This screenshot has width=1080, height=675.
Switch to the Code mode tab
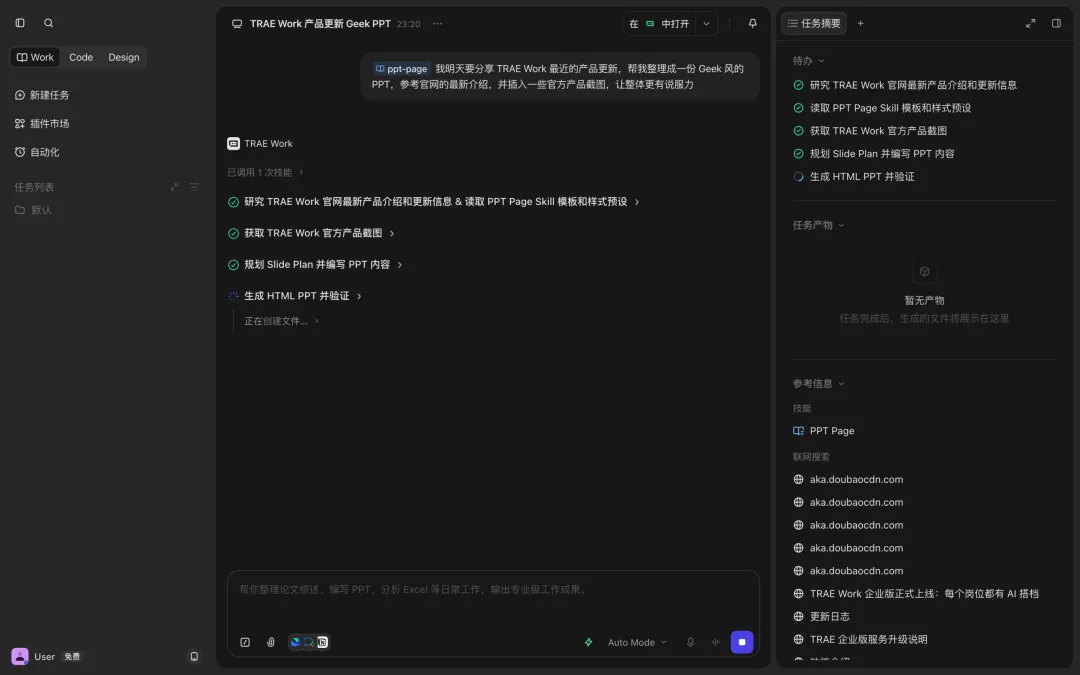[x=81, y=57]
